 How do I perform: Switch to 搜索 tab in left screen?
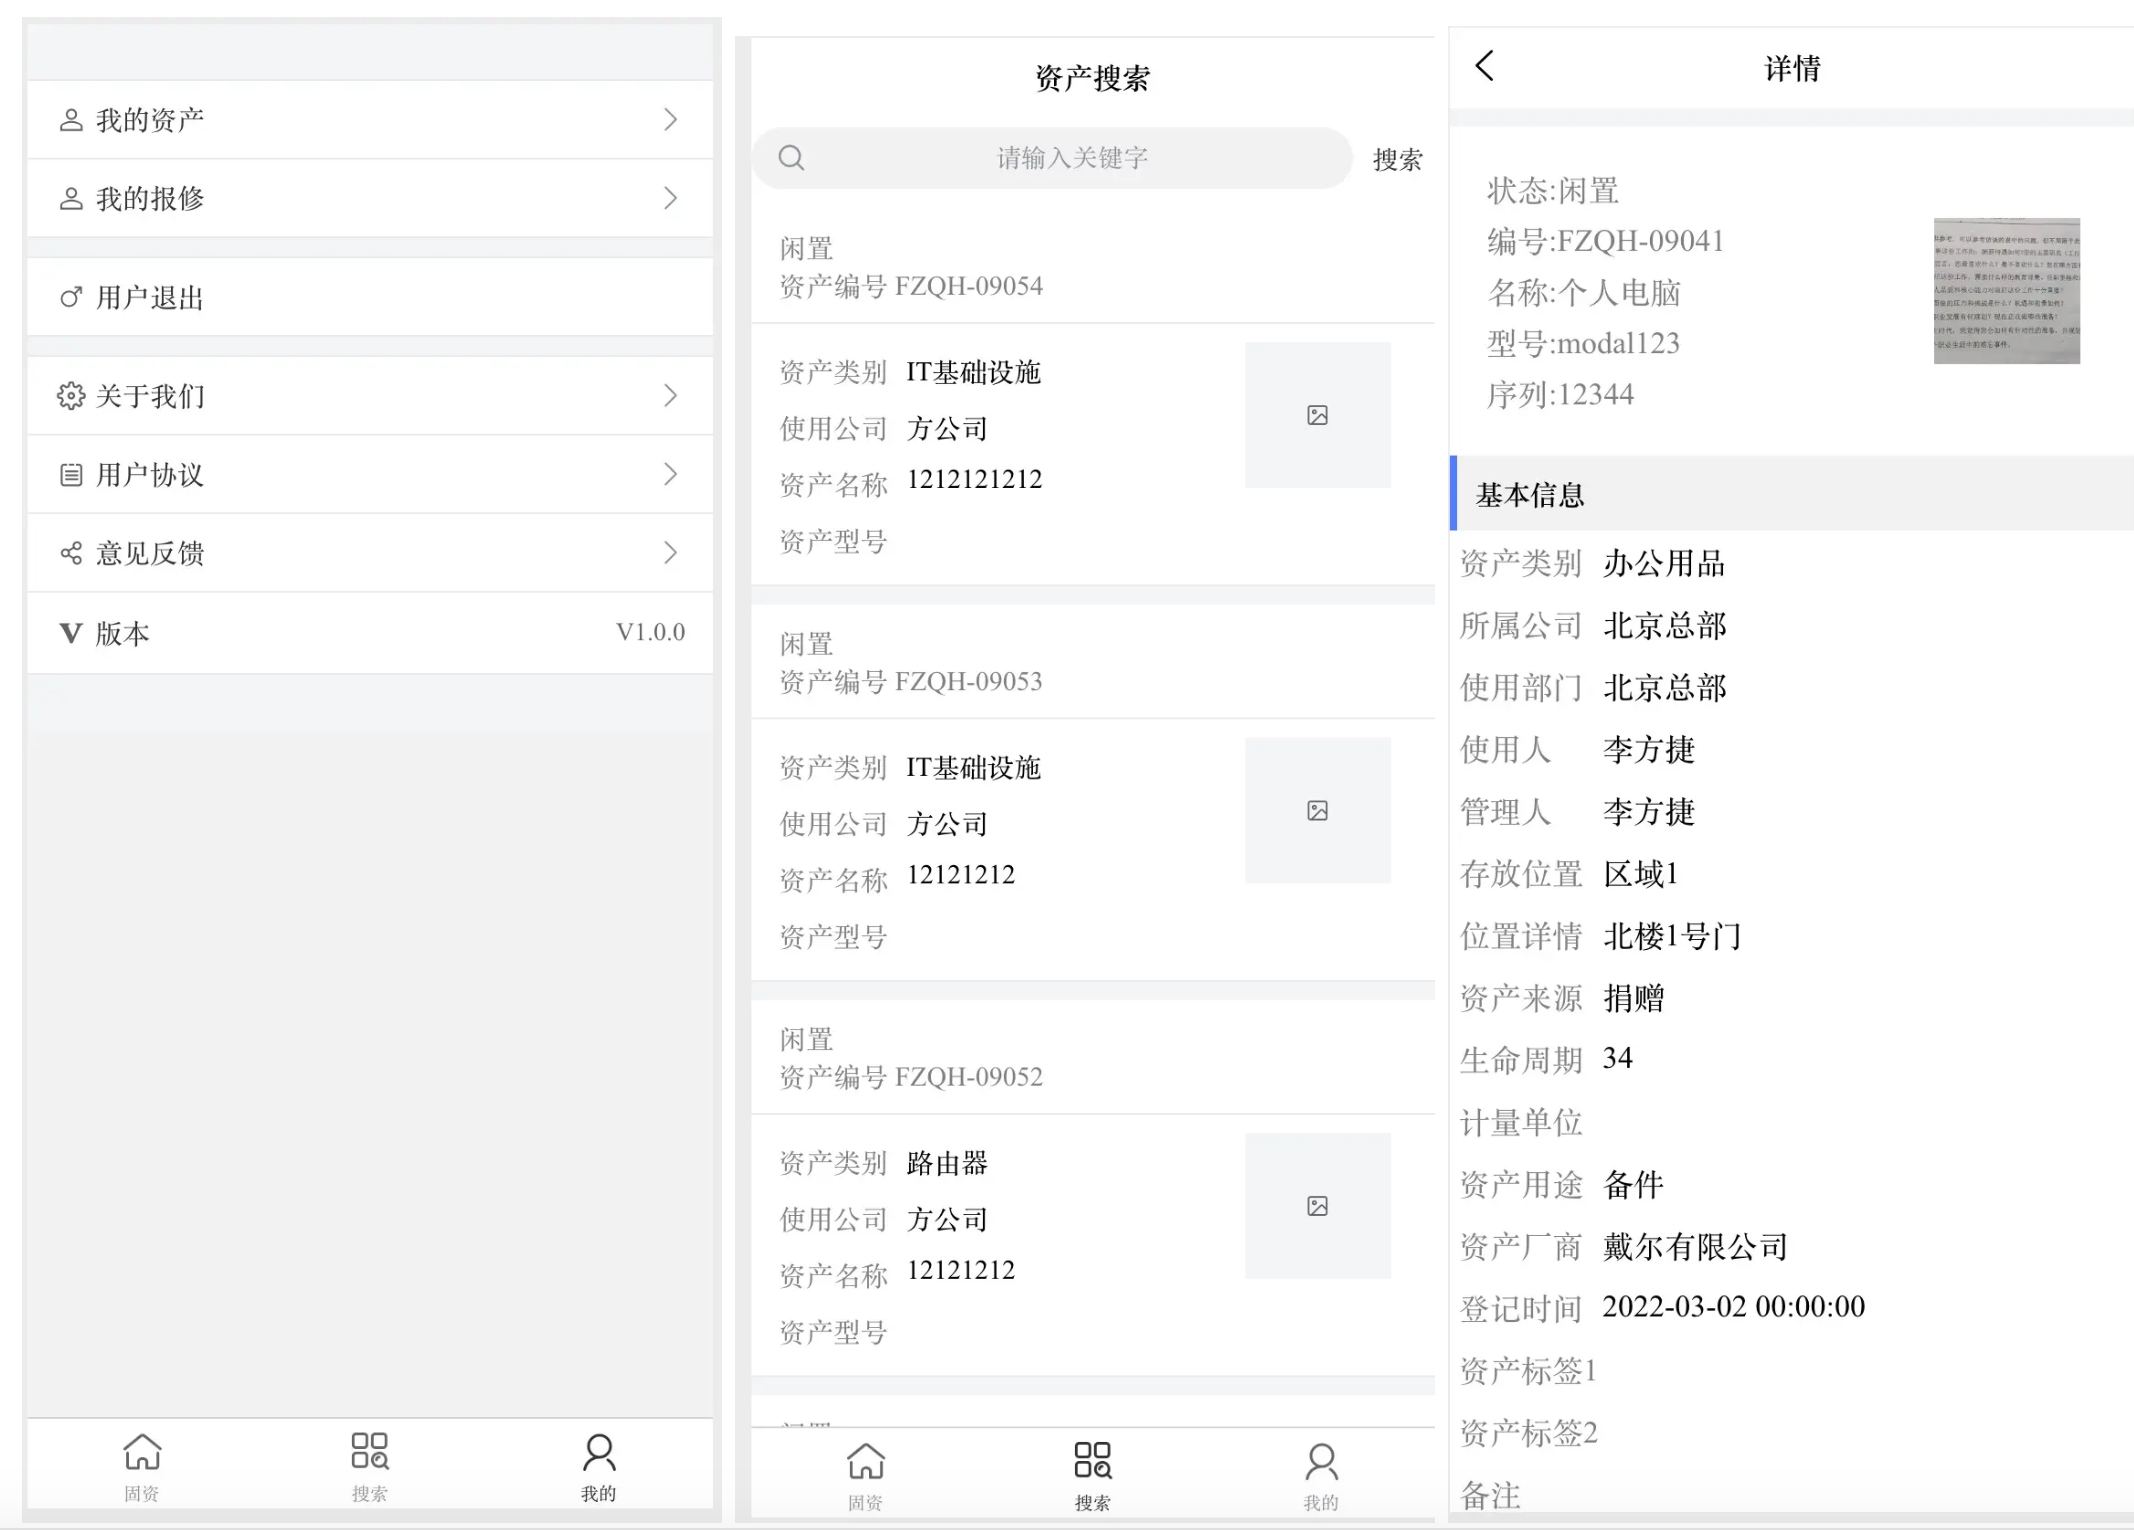(x=370, y=1466)
